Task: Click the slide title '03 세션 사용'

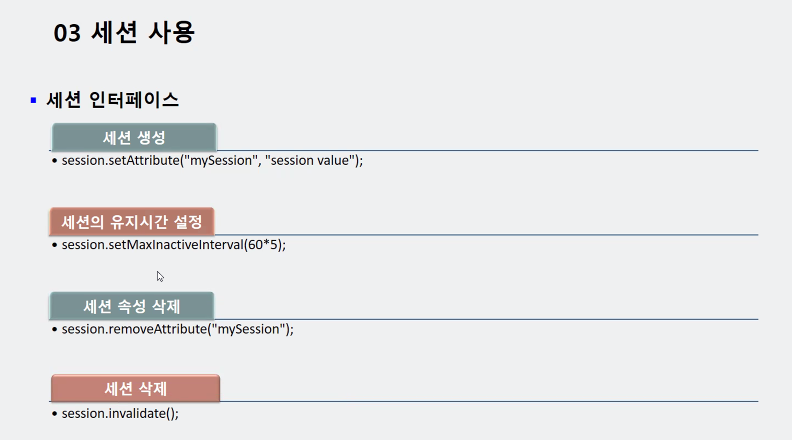Action: click(x=124, y=33)
